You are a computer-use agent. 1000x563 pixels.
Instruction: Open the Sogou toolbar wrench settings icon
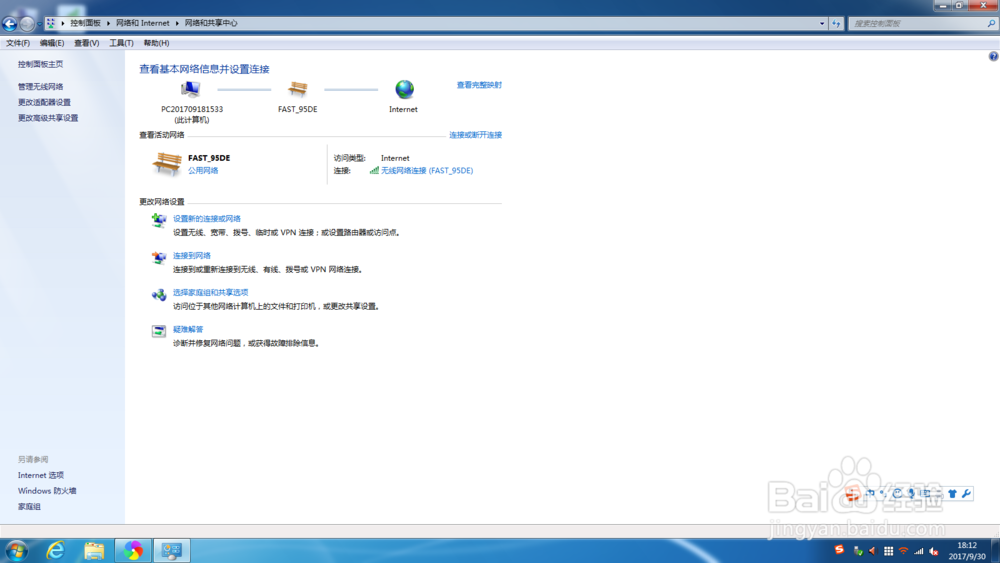pyautogui.click(x=966, y=494)
